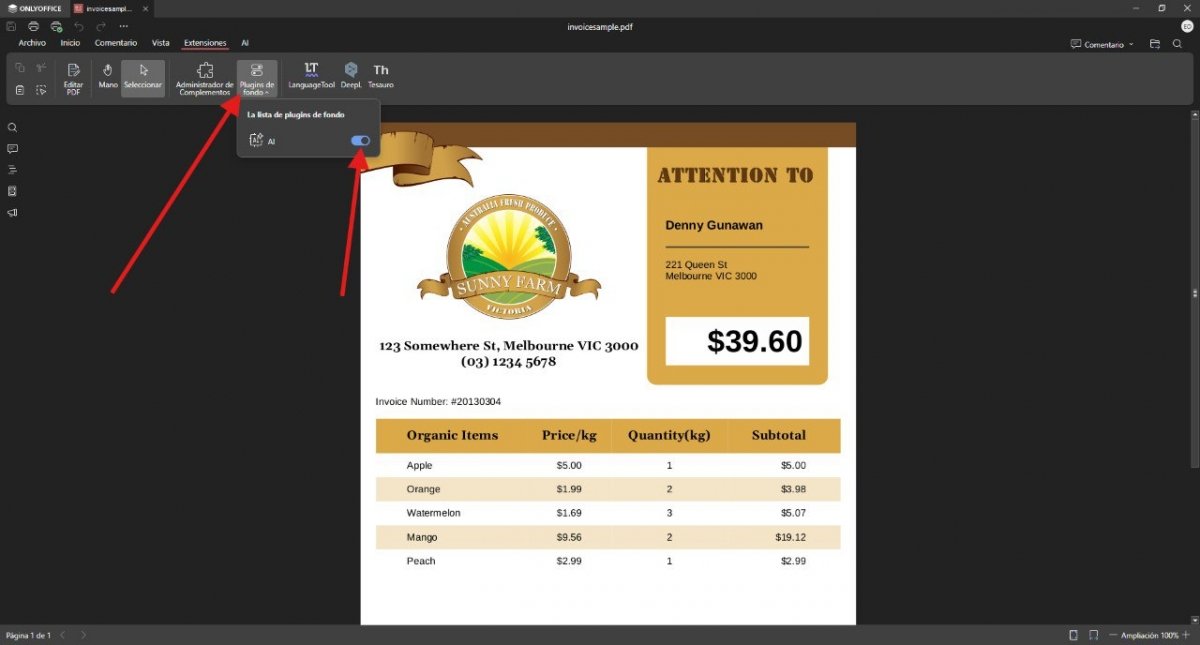
Task: Select the Mano hand tool
Action: (x=108, y=76)
